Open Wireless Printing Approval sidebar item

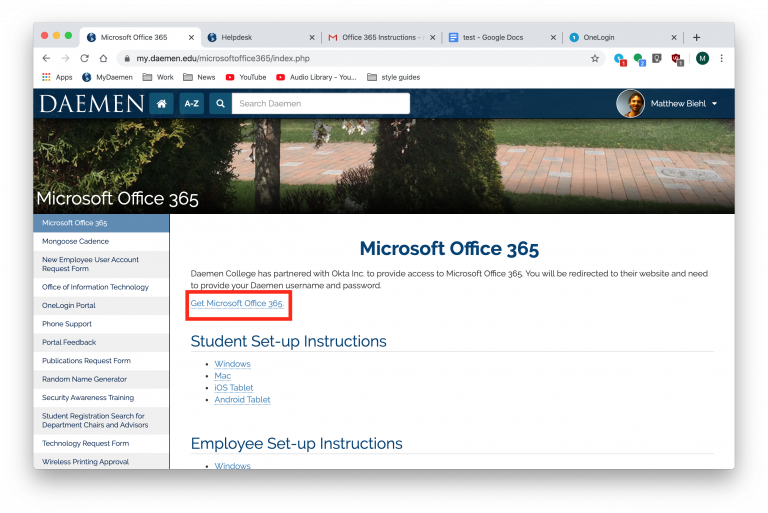101,462
